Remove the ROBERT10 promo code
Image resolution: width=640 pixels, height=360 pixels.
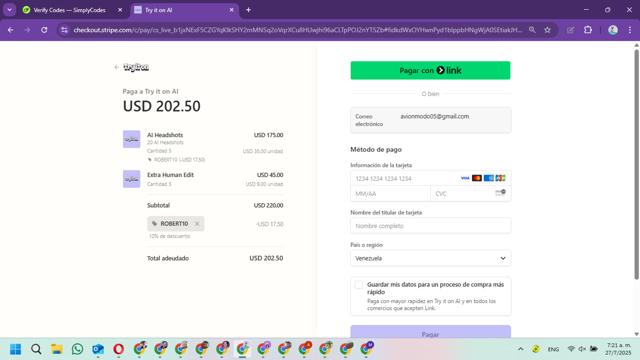click(x=197, y=224)
